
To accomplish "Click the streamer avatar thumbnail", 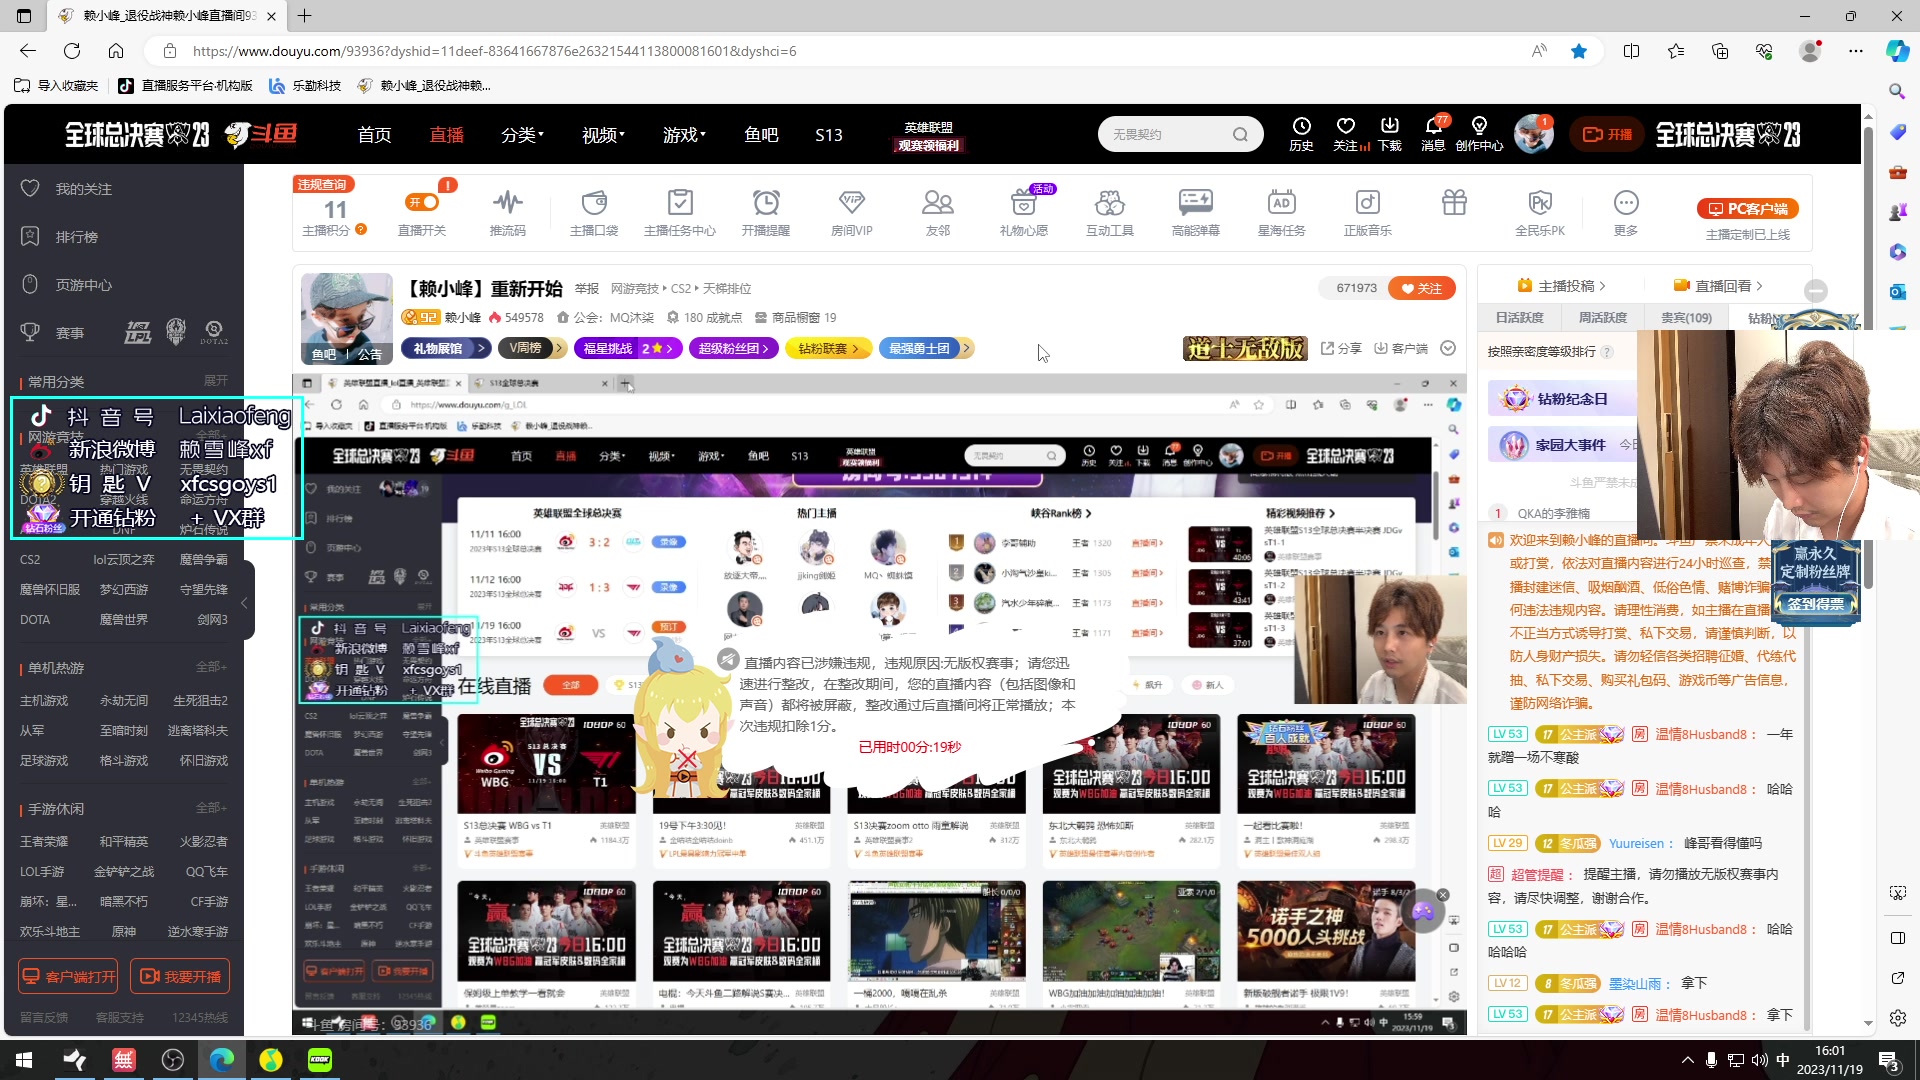I will [x=347, y=318].
